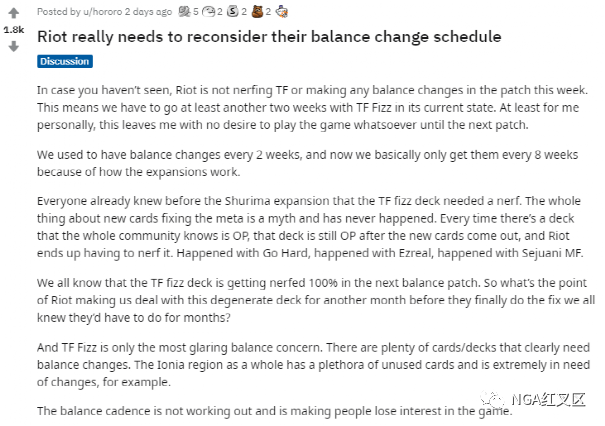Click the NGA watermark text

[x=549, y=400]
